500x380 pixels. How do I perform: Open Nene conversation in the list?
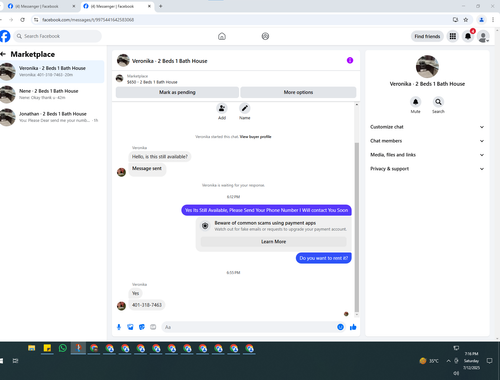(x=52, y=94)
